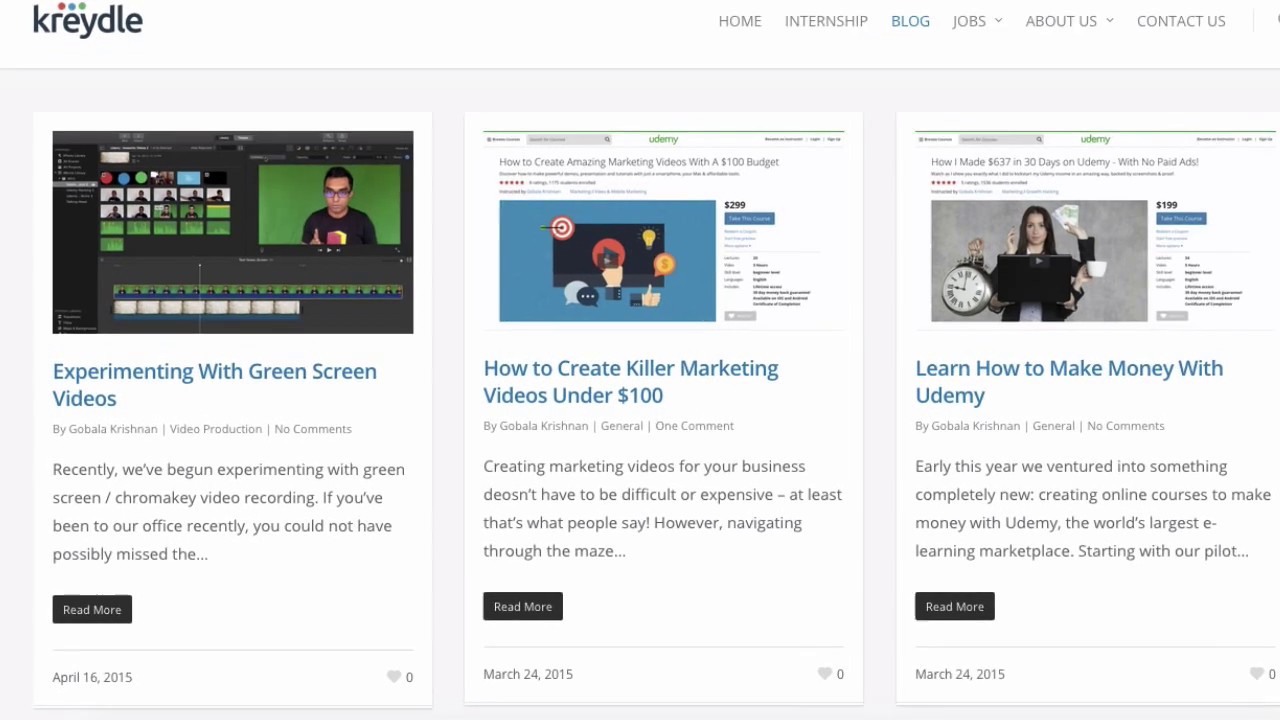Expand the JOBS dropdown chevron
1280x720 pixels.
pyautogui.click(x=998, y=21)
